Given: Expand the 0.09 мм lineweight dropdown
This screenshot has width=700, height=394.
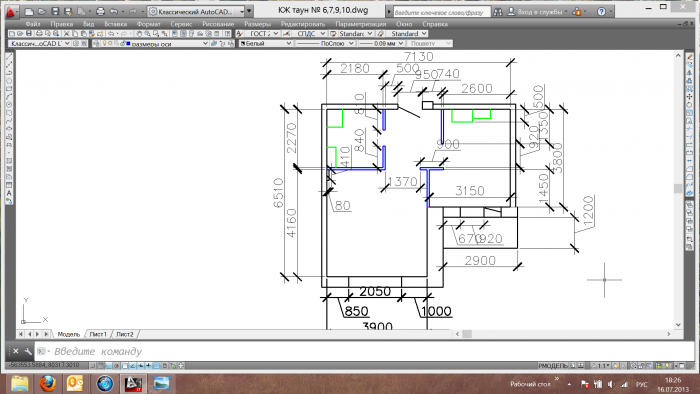Looking at the screenshot, I should tap(382, 43).
